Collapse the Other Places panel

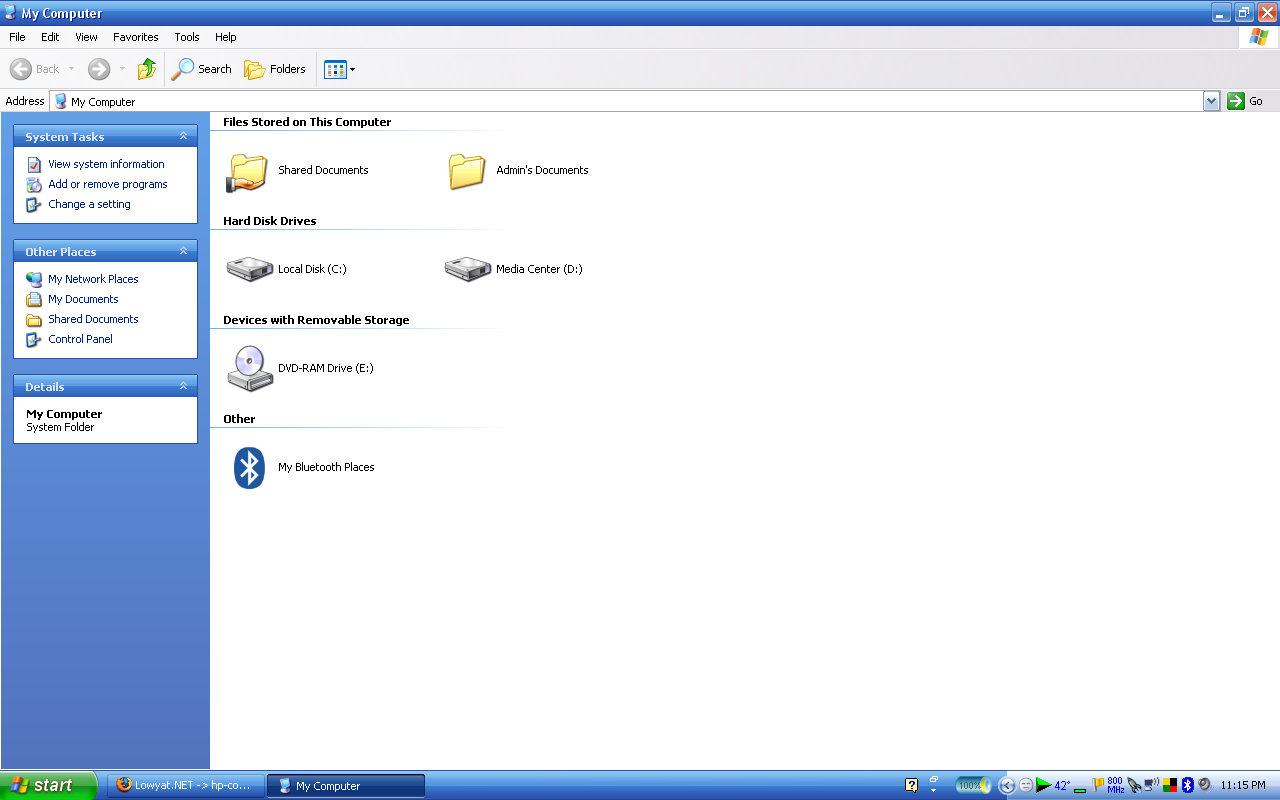(x=183, y=252)
